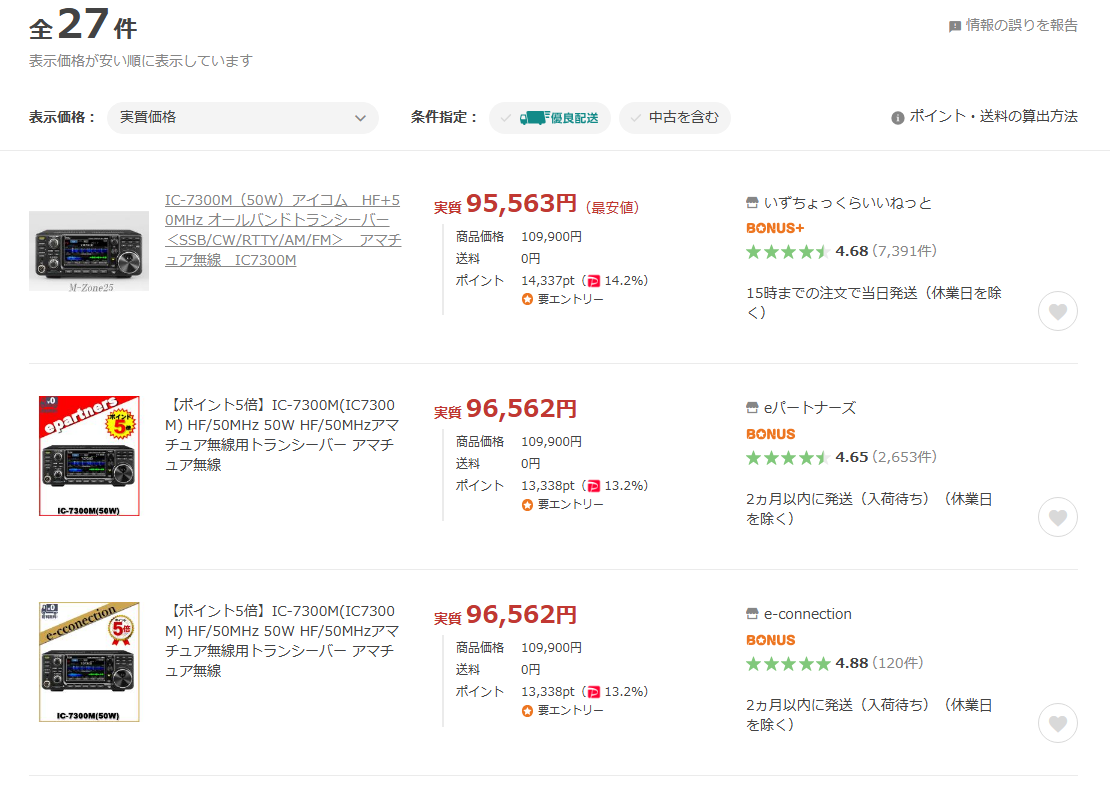This screenshot has height=789, width=1110.
Task: Click 15時までの注文で当日発送 shipping text
Action: click(x=874, y=303)
